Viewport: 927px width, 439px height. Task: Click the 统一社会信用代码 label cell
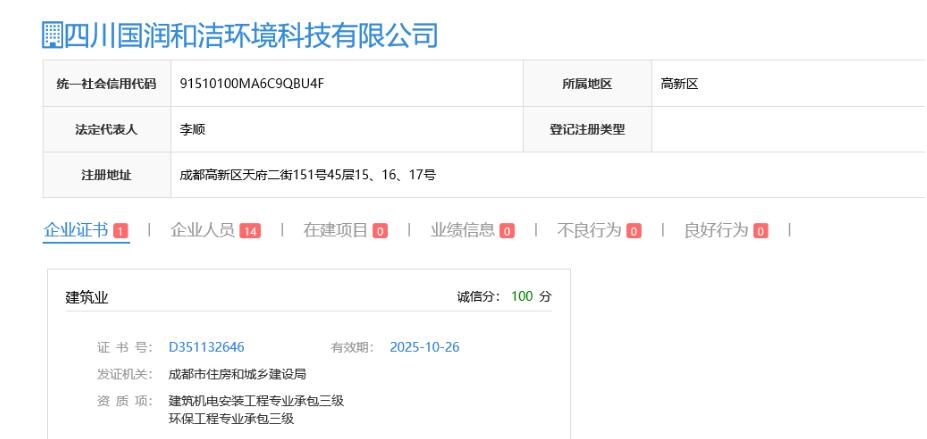click(x=107, y=84)
